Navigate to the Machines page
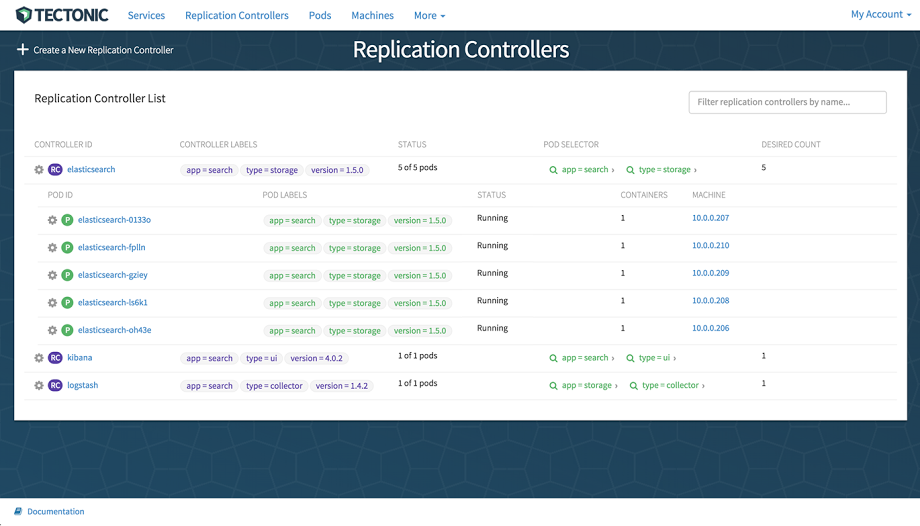 pyautogui.click(x=373, y=15)
